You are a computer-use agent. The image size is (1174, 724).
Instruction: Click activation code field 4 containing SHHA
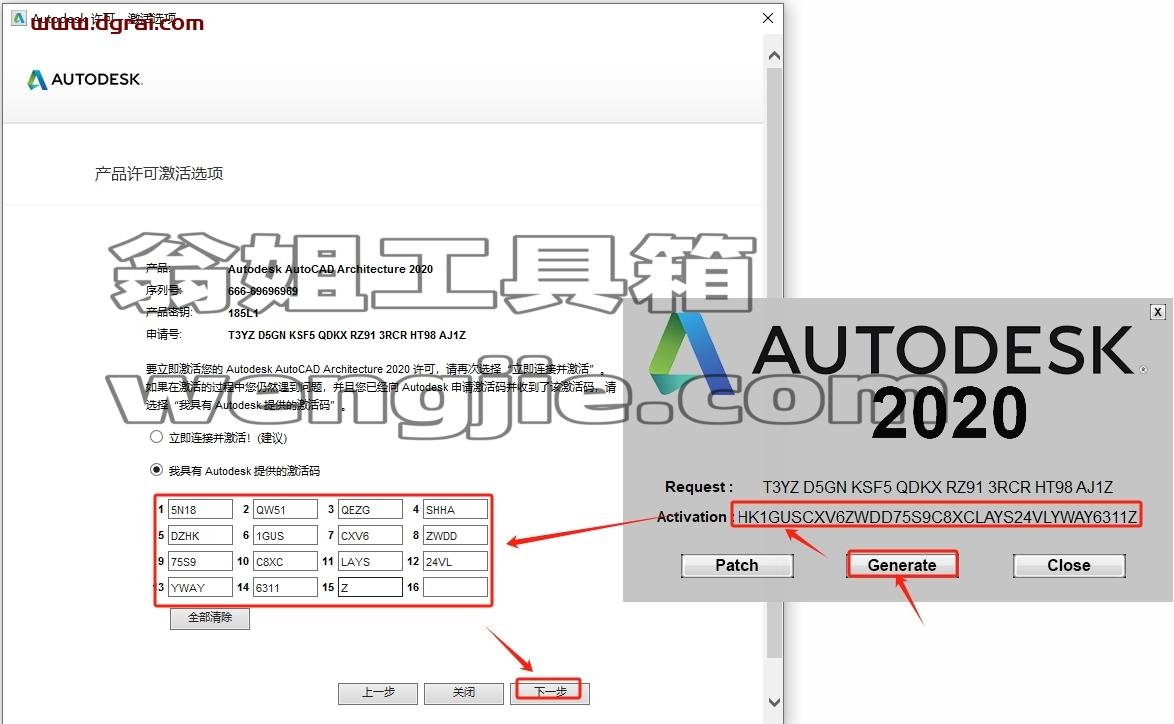[455, 510]
